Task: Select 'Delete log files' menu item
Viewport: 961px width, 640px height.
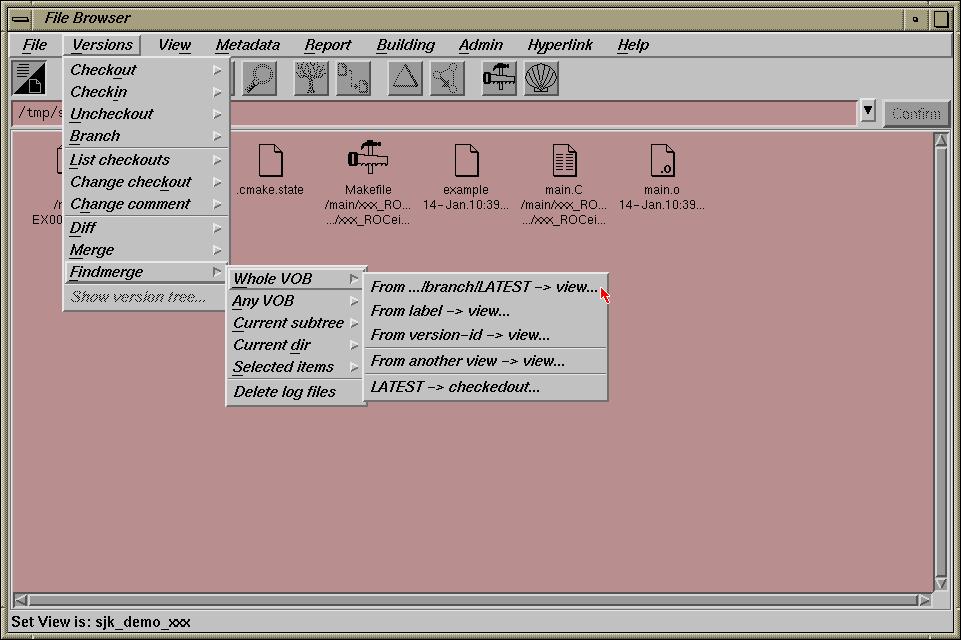Action: point(285,392)
